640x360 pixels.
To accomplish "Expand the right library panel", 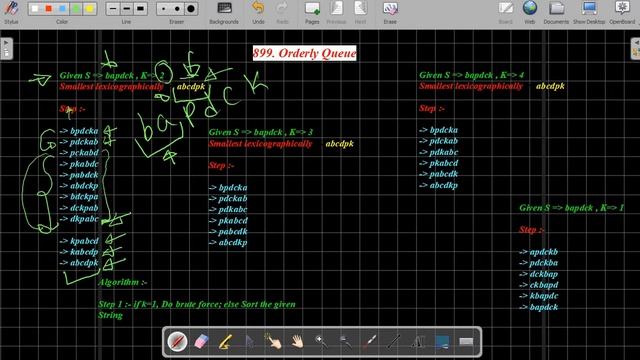I will pyautogui.click(x=635, y=49).
